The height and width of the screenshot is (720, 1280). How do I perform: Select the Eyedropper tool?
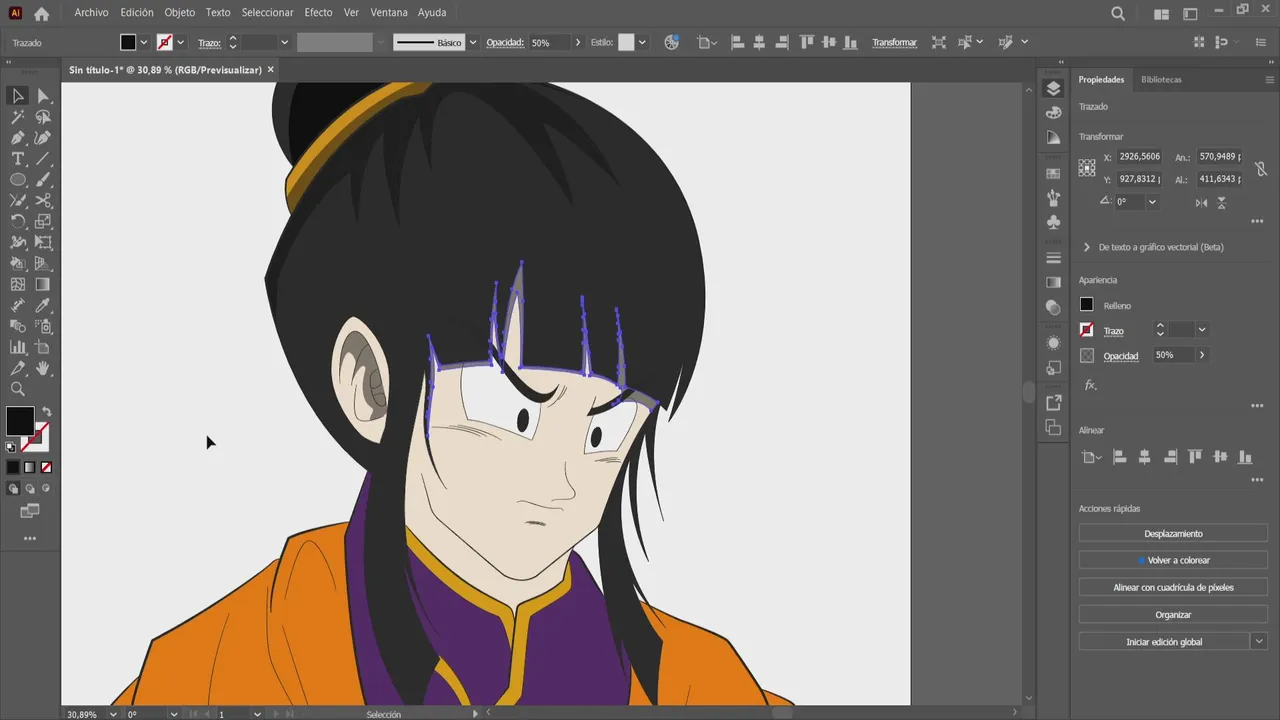pyautogui.click(x=43, y=306)
